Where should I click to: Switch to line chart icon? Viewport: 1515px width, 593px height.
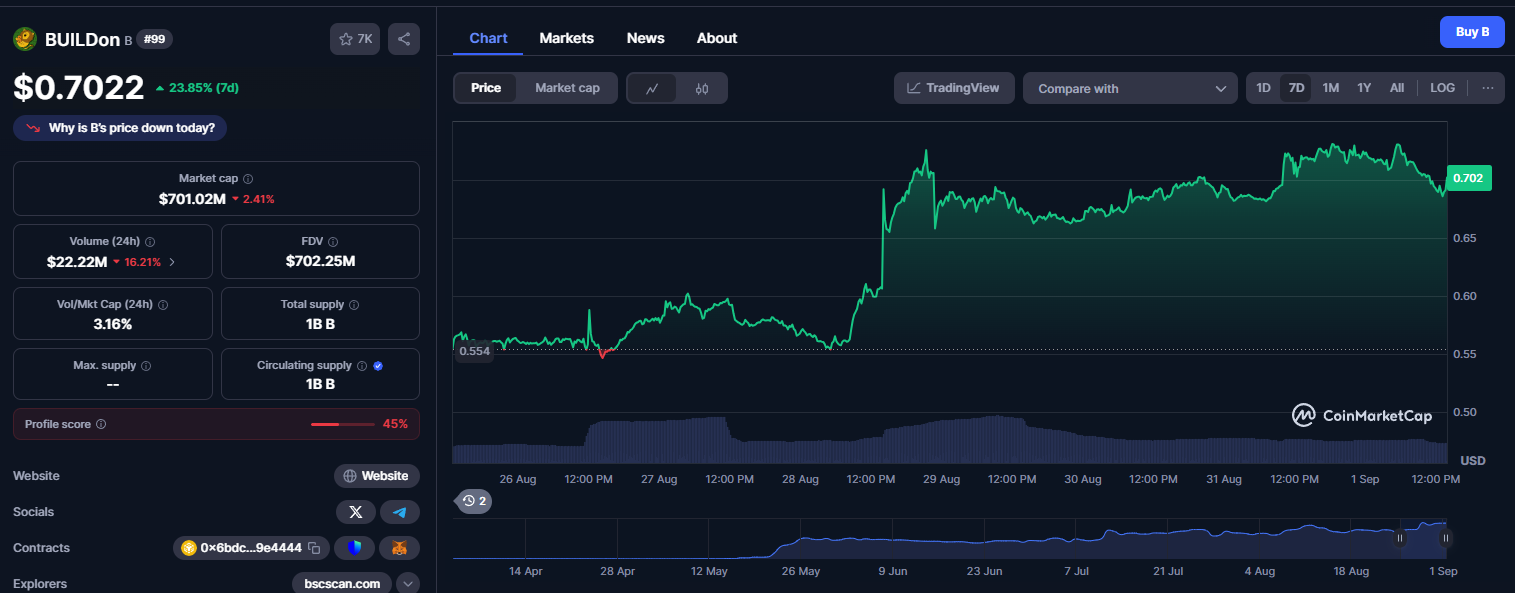pyautogui.click(x=652, y=88)
